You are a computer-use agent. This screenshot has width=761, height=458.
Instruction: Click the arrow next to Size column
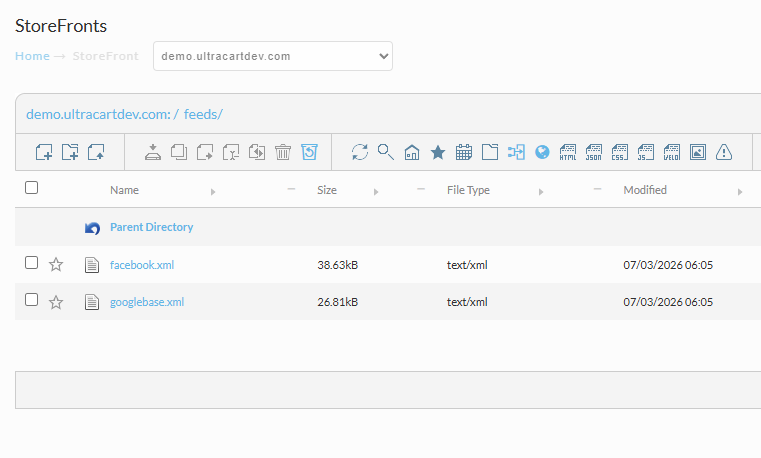(x=376, y=192)
